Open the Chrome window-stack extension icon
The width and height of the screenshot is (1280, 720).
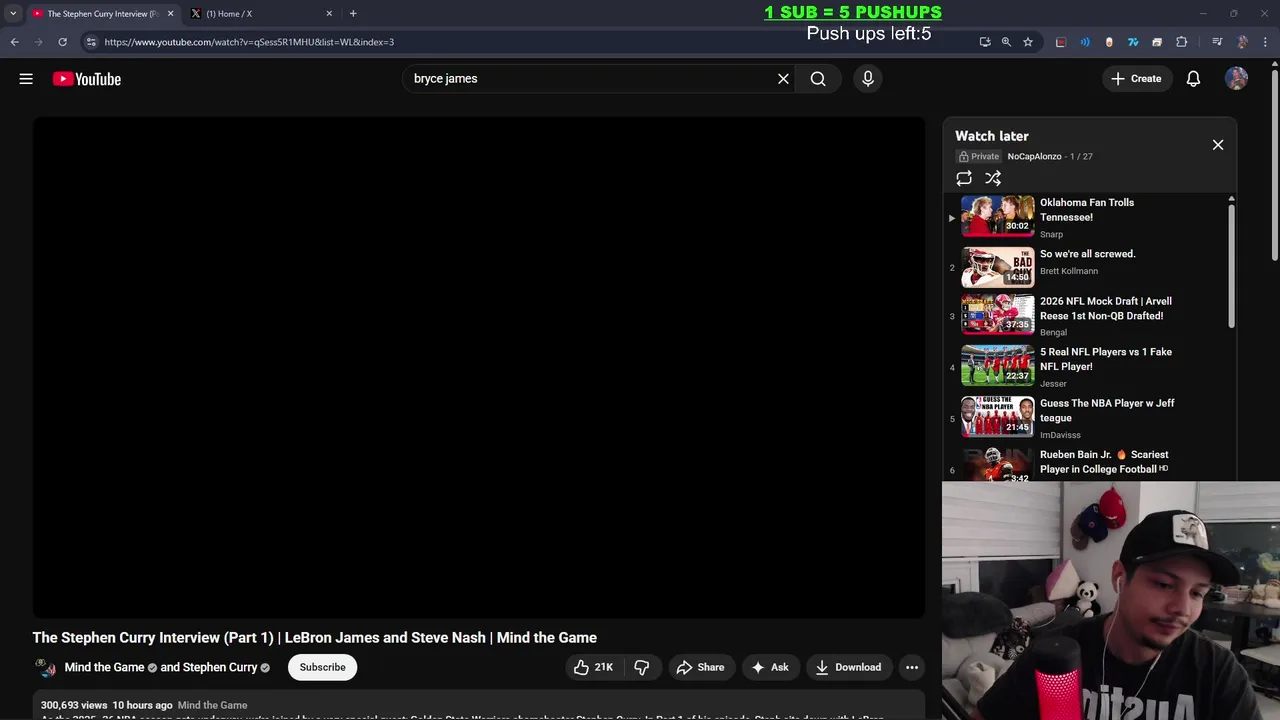(1157, 42)
